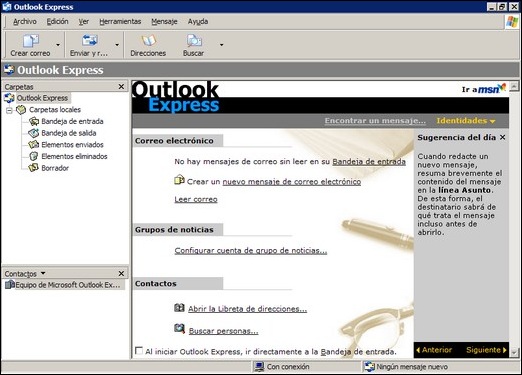
Task: Enable going directly to Bandeja de entrada on startup
Action: pos(139,351)
